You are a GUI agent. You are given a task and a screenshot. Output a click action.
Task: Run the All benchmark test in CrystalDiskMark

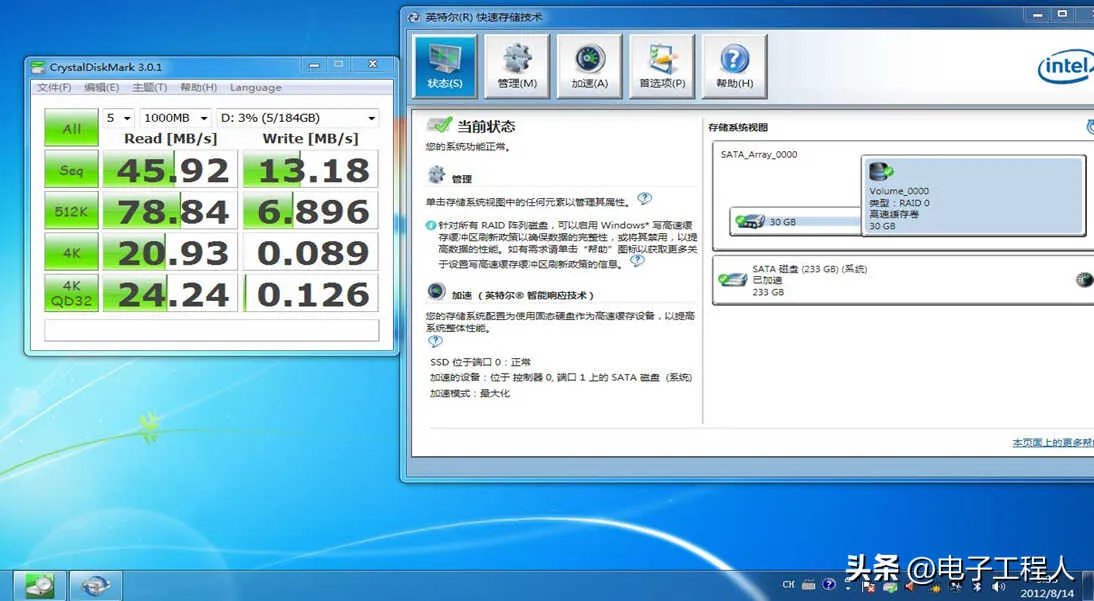click(71, 128)
